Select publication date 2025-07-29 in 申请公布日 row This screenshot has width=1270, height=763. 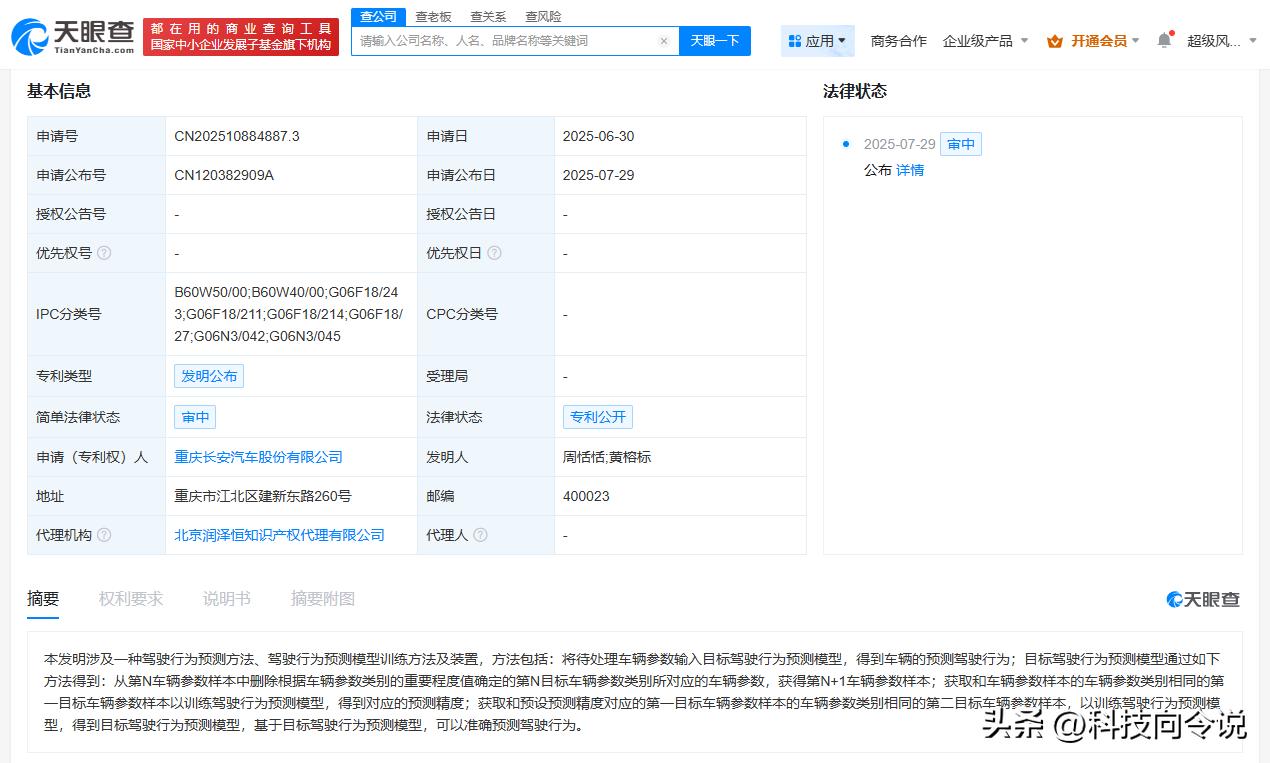598,175
